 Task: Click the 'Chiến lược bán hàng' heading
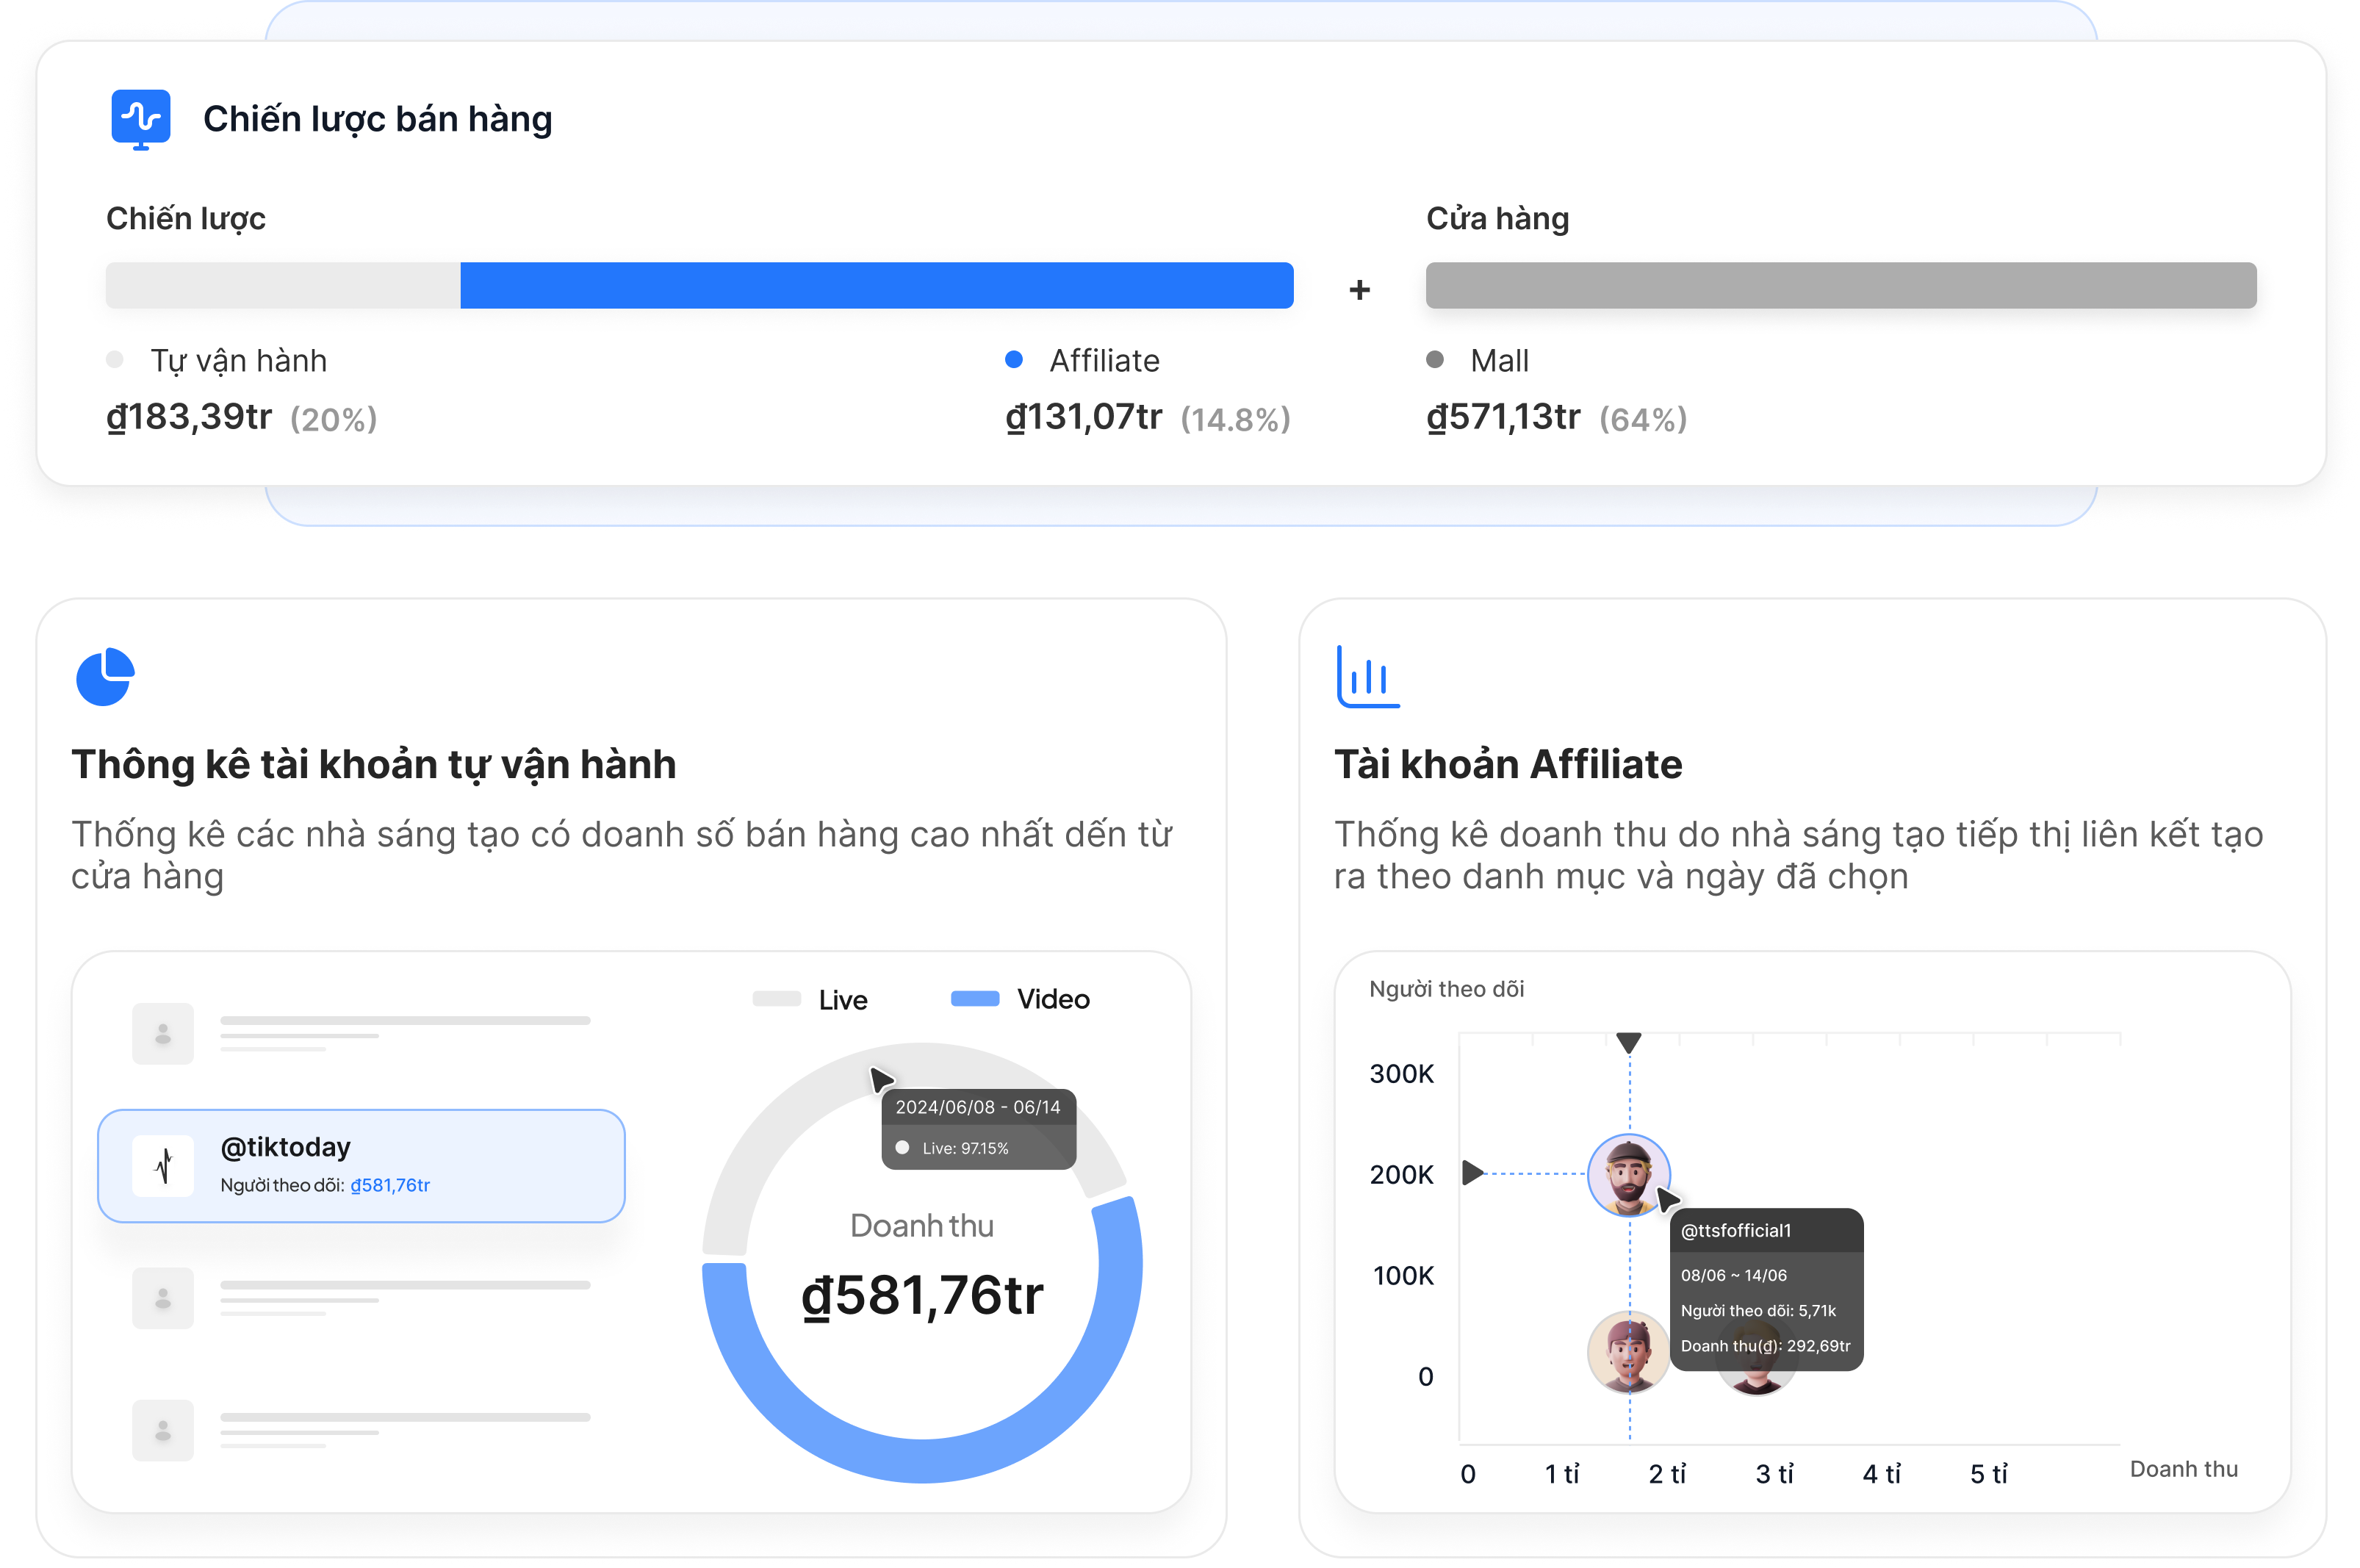coord(377,119)
